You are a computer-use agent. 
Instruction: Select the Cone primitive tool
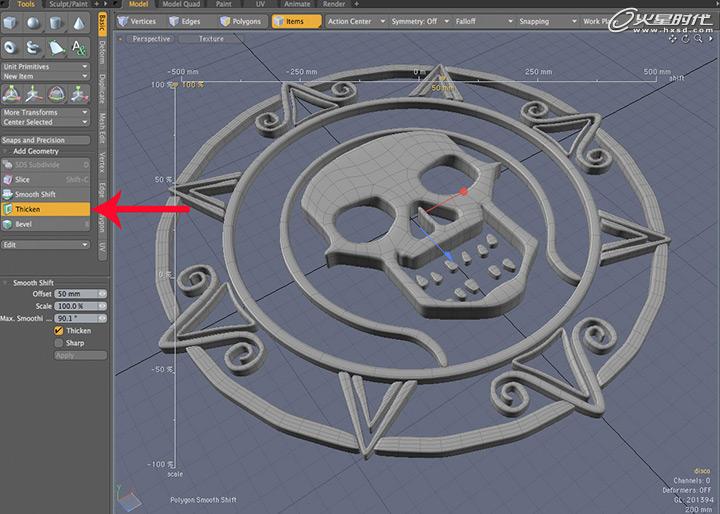click(x=79, y=23)
